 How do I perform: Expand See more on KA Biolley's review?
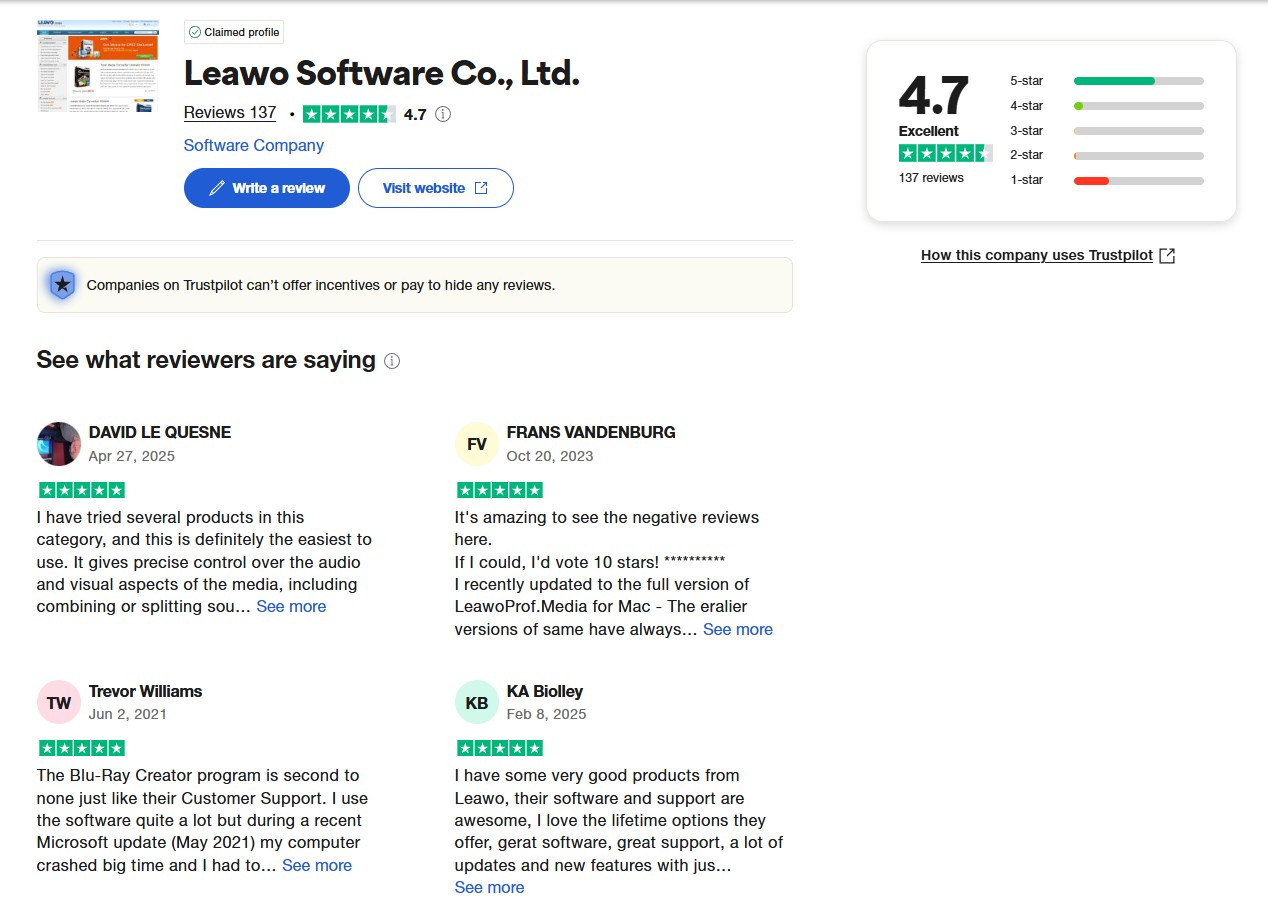click(x=489, y=887)
